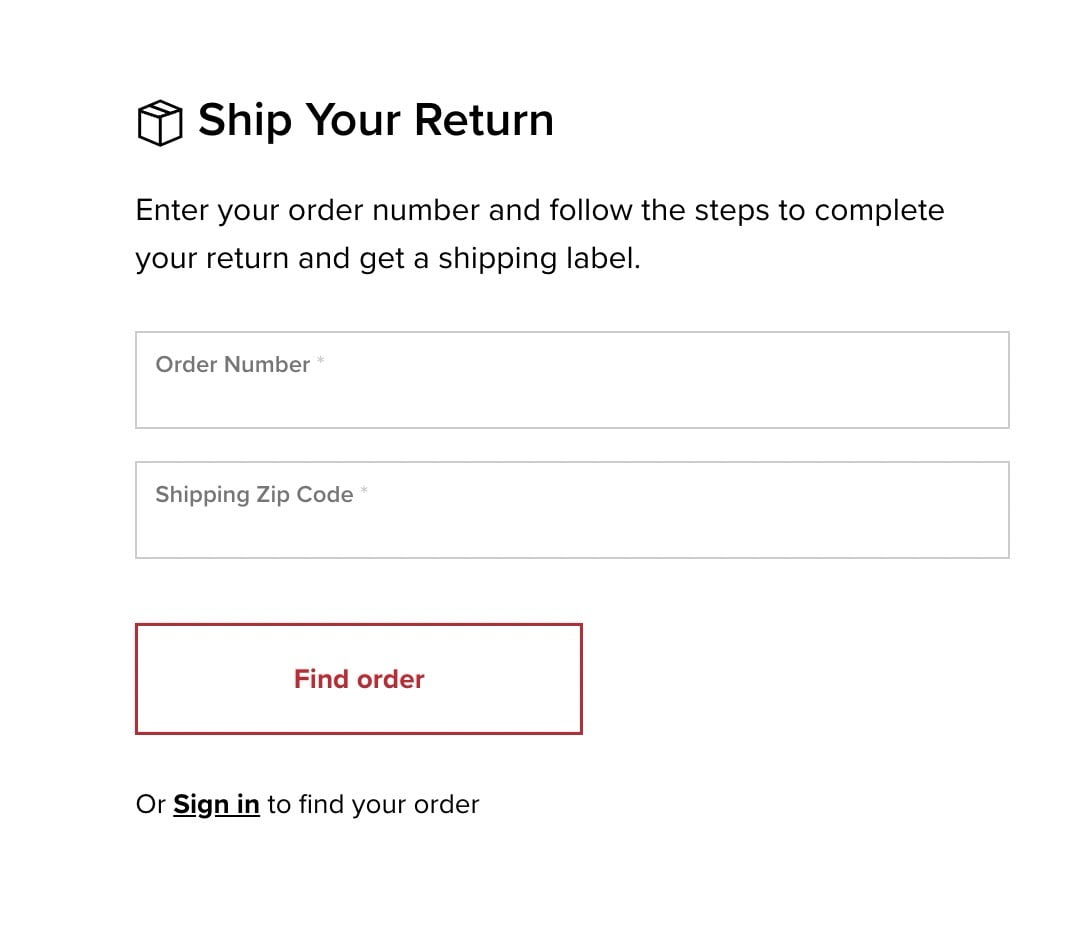Image resolution: width=1072 pixels, height=938 pixels.
Task: Click the instructions paragraph about order number
Action: 539,233
